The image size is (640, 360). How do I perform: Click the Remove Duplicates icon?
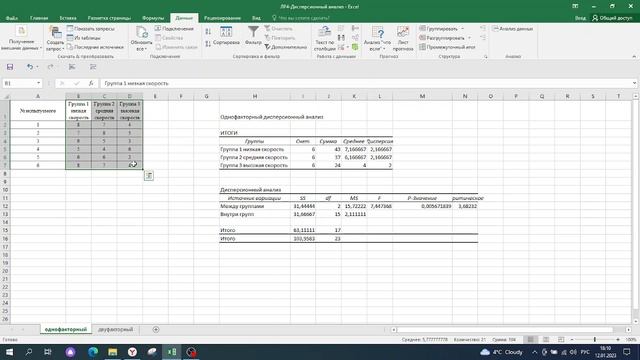pos(341,38)
